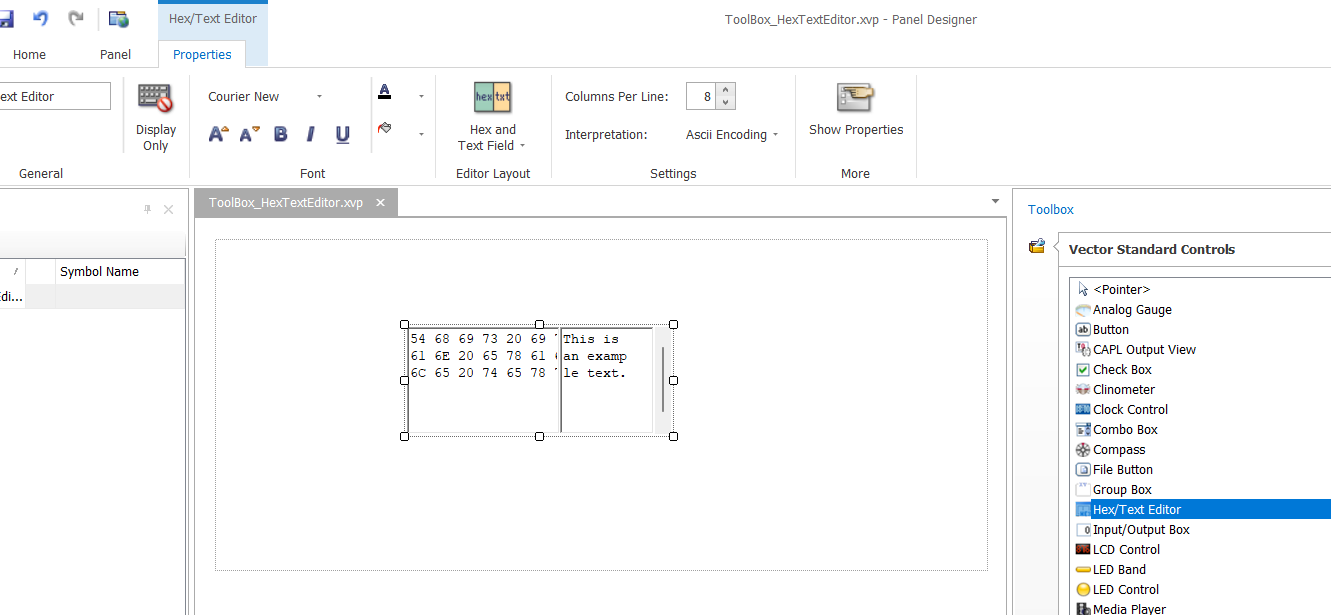Click Vector Standard Controls toolbox icon
This screenshot has width=1331, height=615.
click(1037, 246)
